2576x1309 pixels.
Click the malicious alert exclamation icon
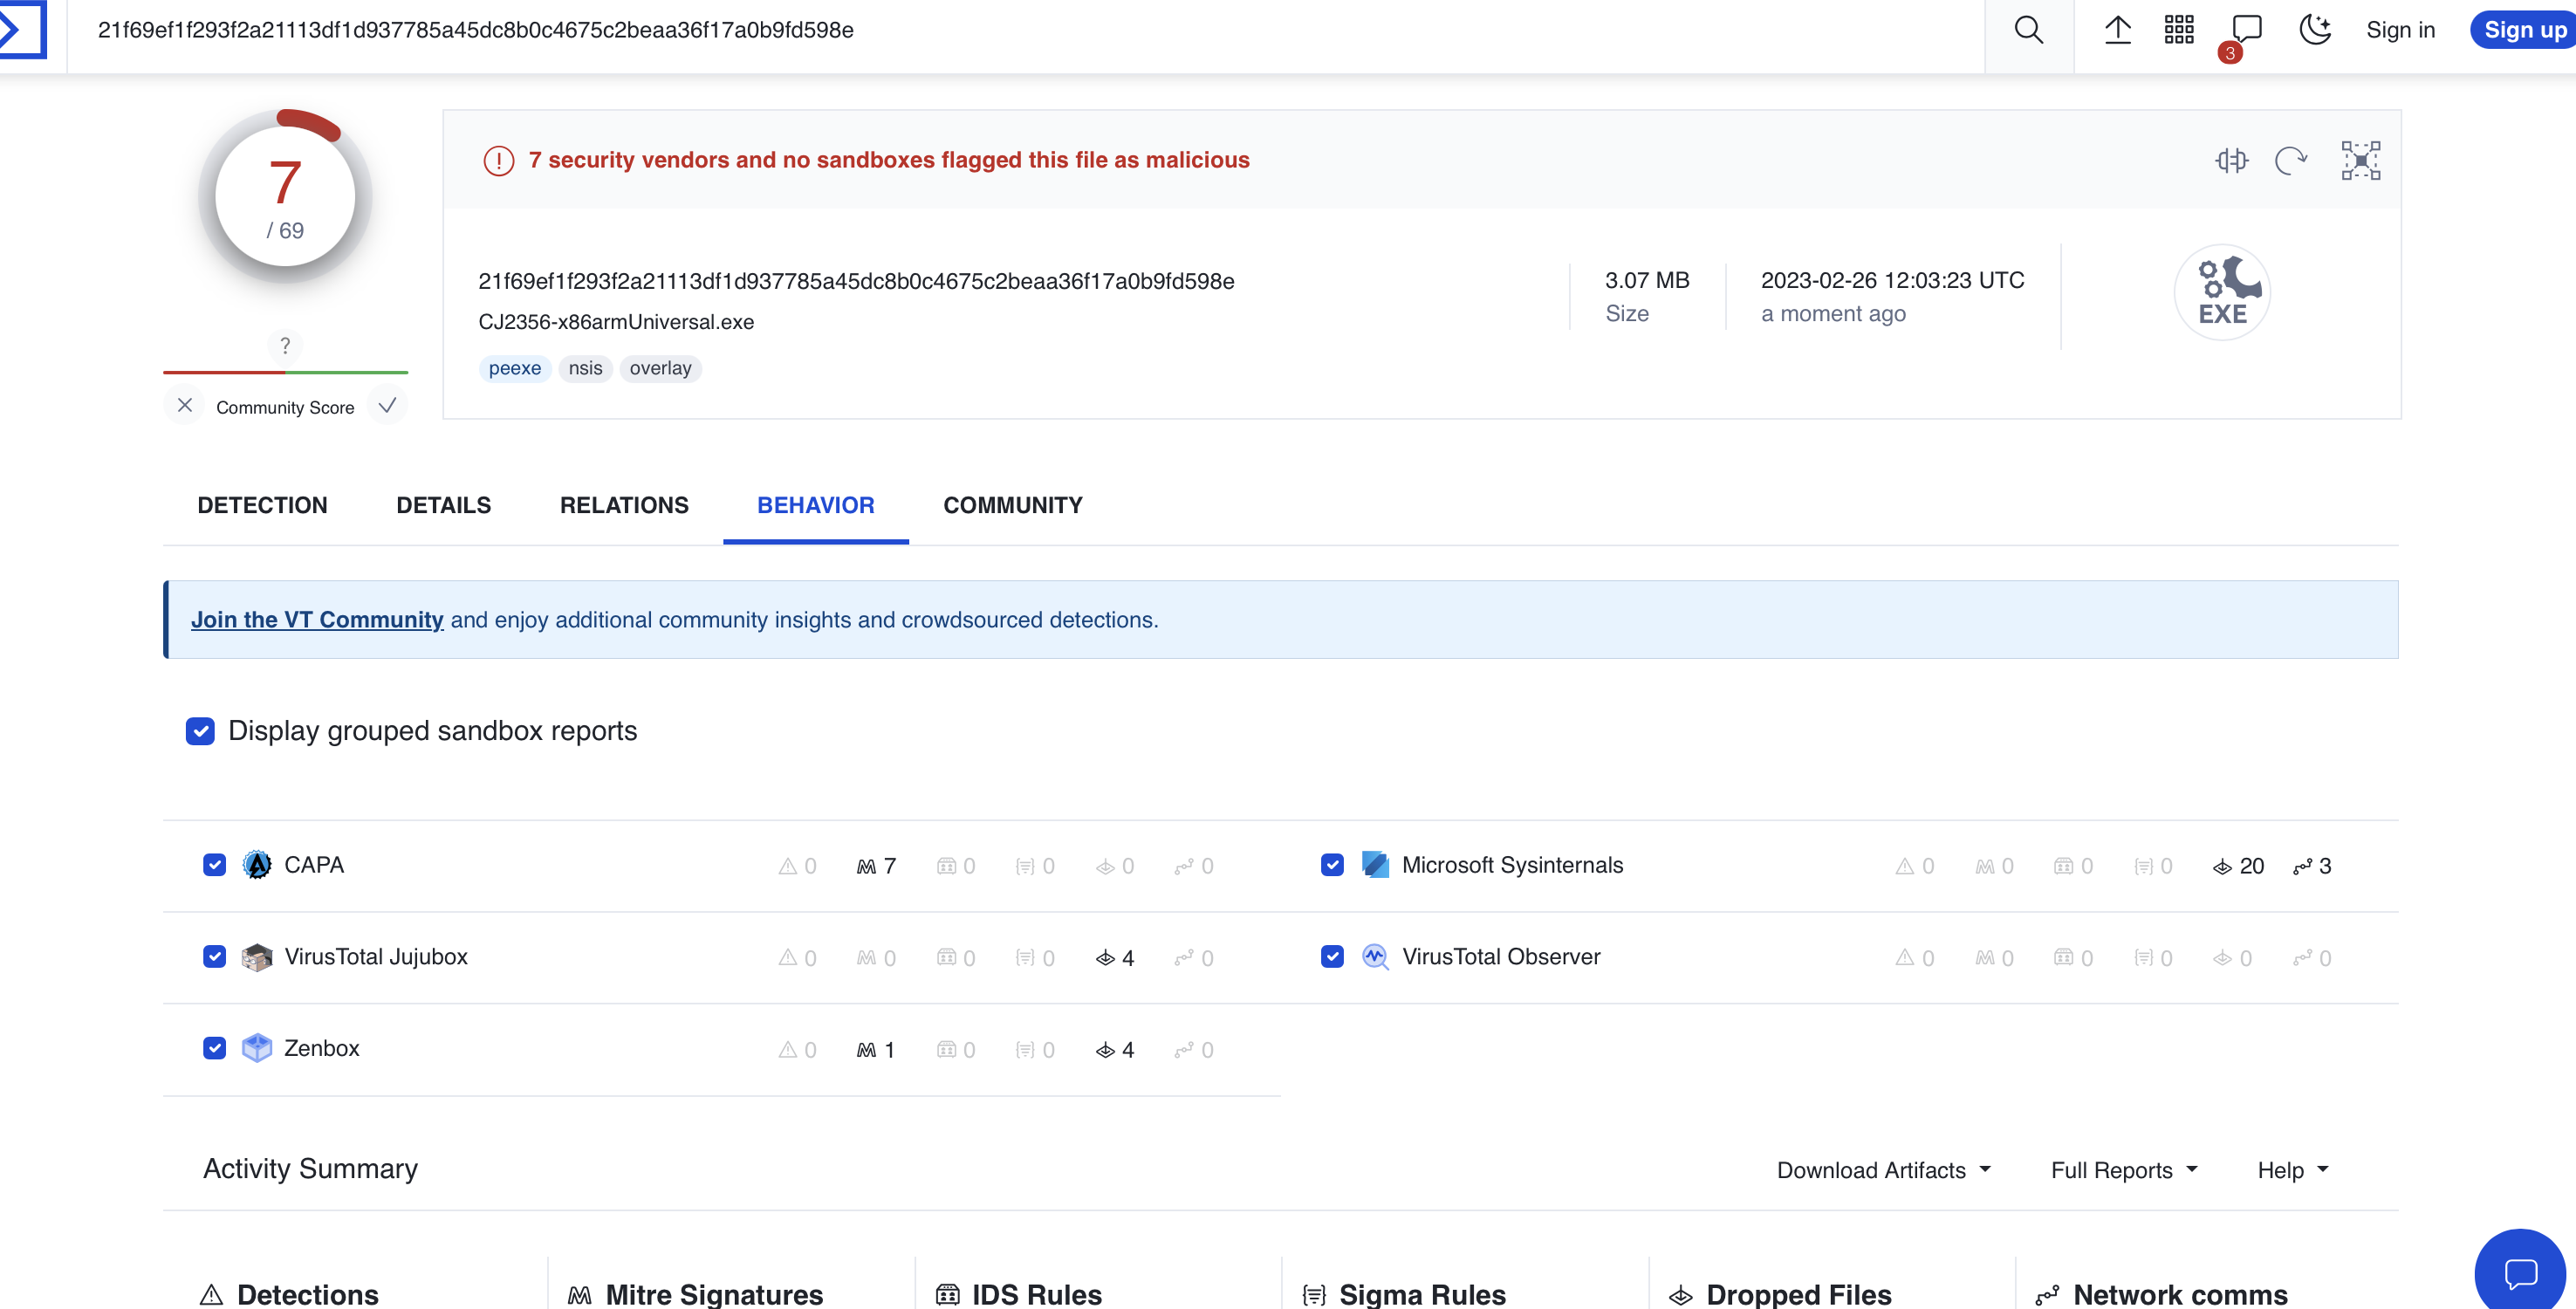[498, 160]
